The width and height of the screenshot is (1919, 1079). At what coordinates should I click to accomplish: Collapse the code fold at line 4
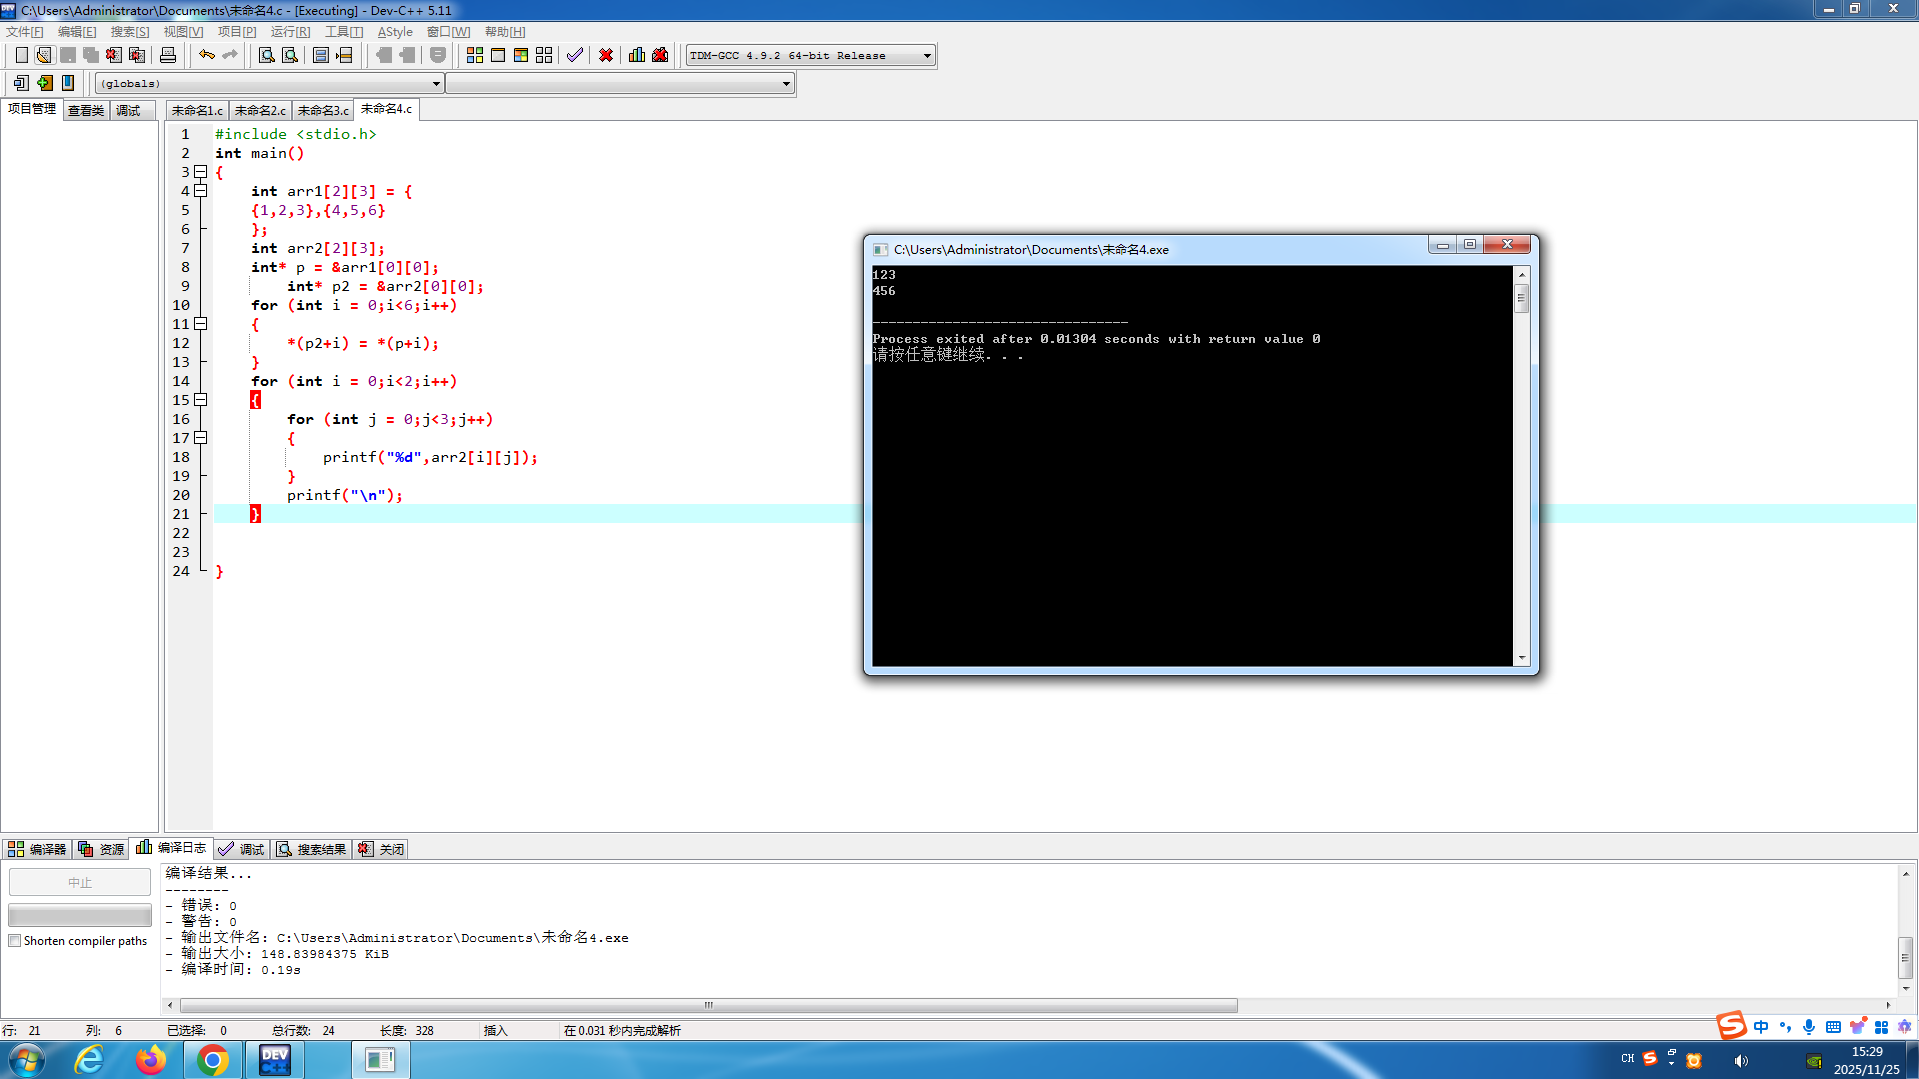pos(201,191)
